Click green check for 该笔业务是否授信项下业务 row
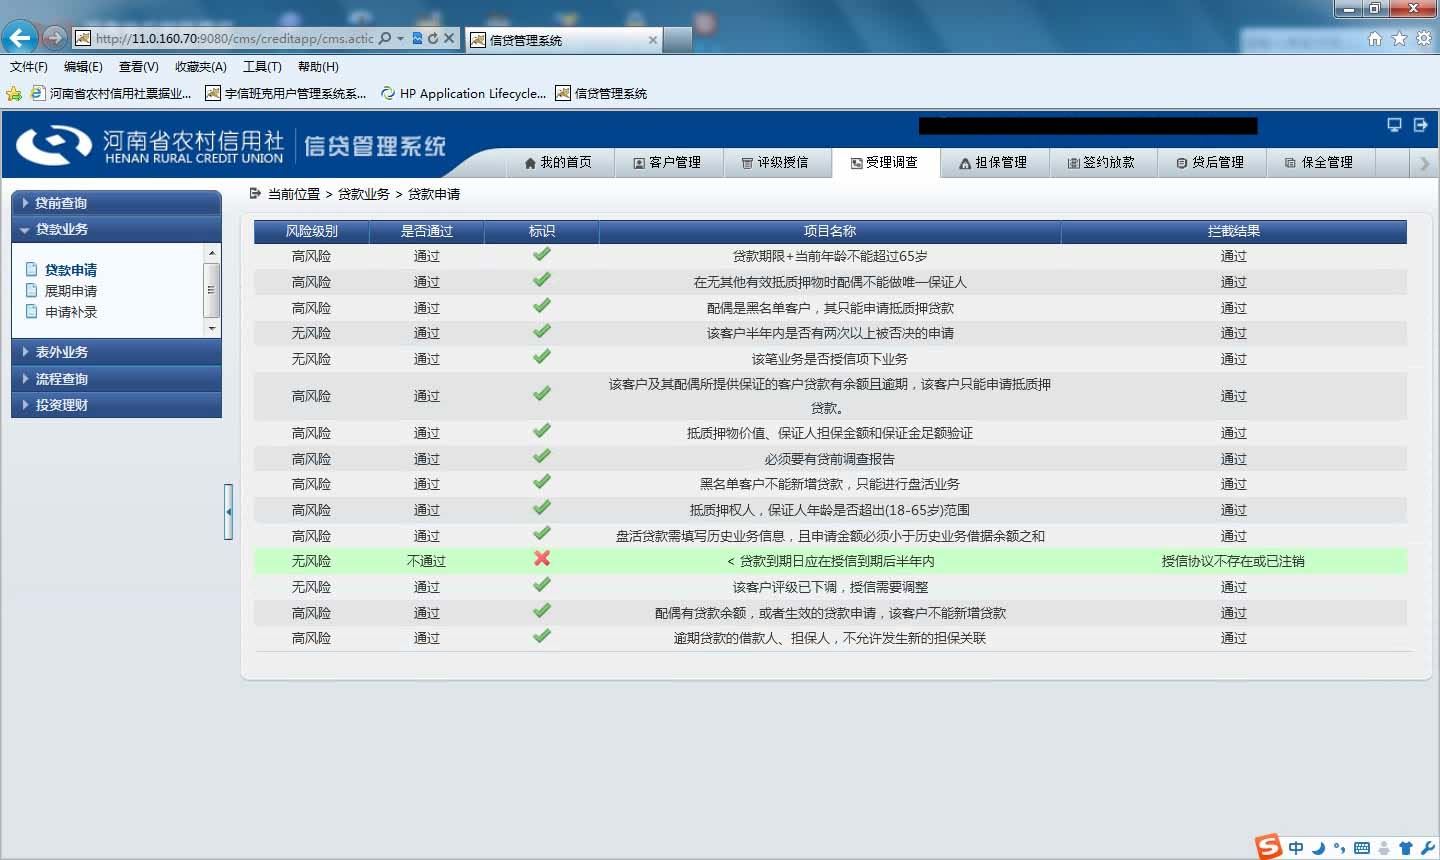This screenshot has width=1440, height=860. pyautogui.click(x=542, y=356)
